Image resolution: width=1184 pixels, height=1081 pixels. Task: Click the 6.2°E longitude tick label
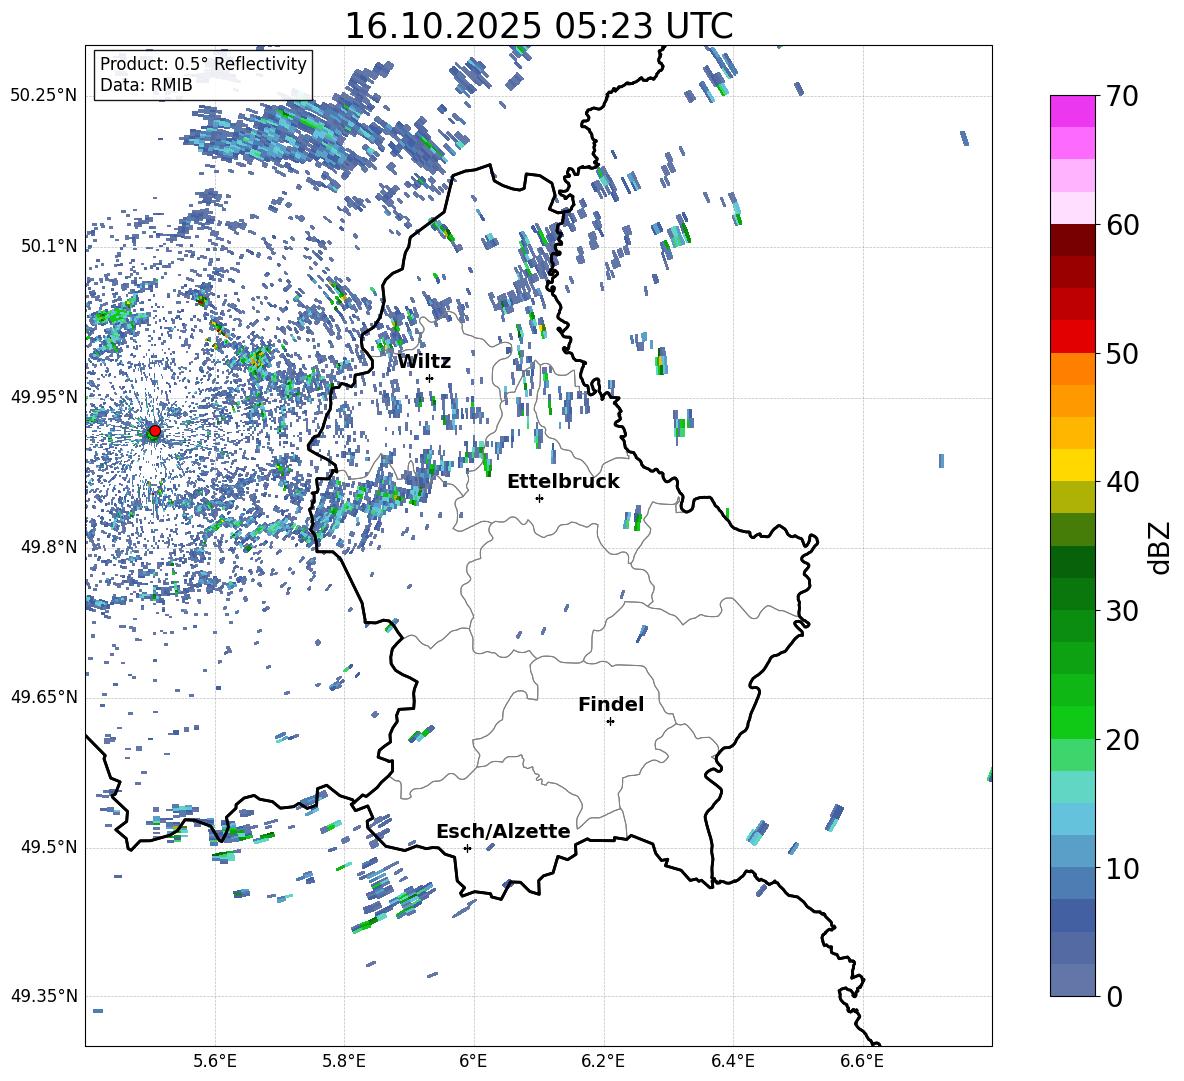[603, 1060]
